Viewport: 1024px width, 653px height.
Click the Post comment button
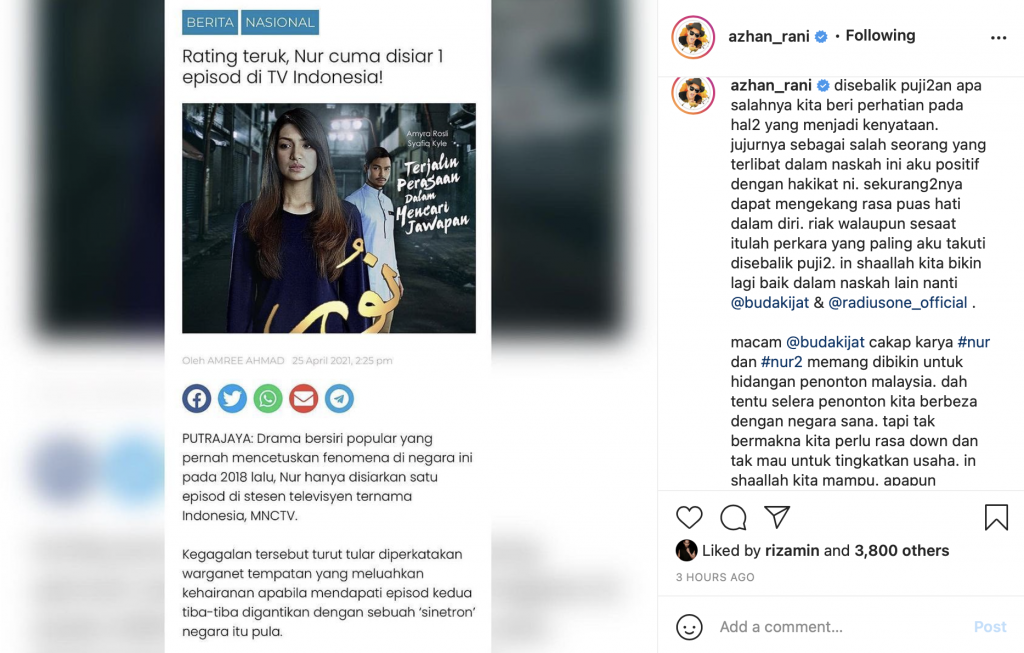click(990, 628)
